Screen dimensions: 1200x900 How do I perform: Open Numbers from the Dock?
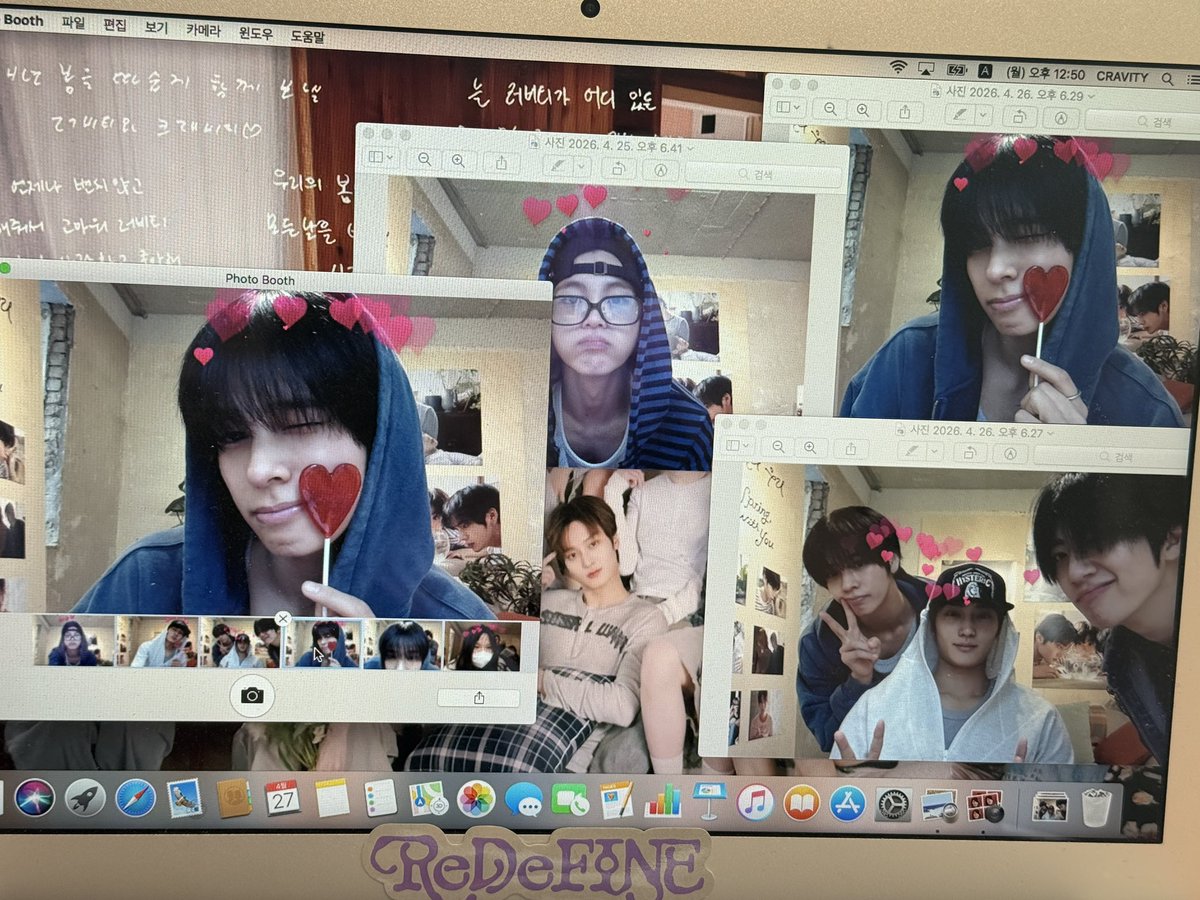[662, 800]
